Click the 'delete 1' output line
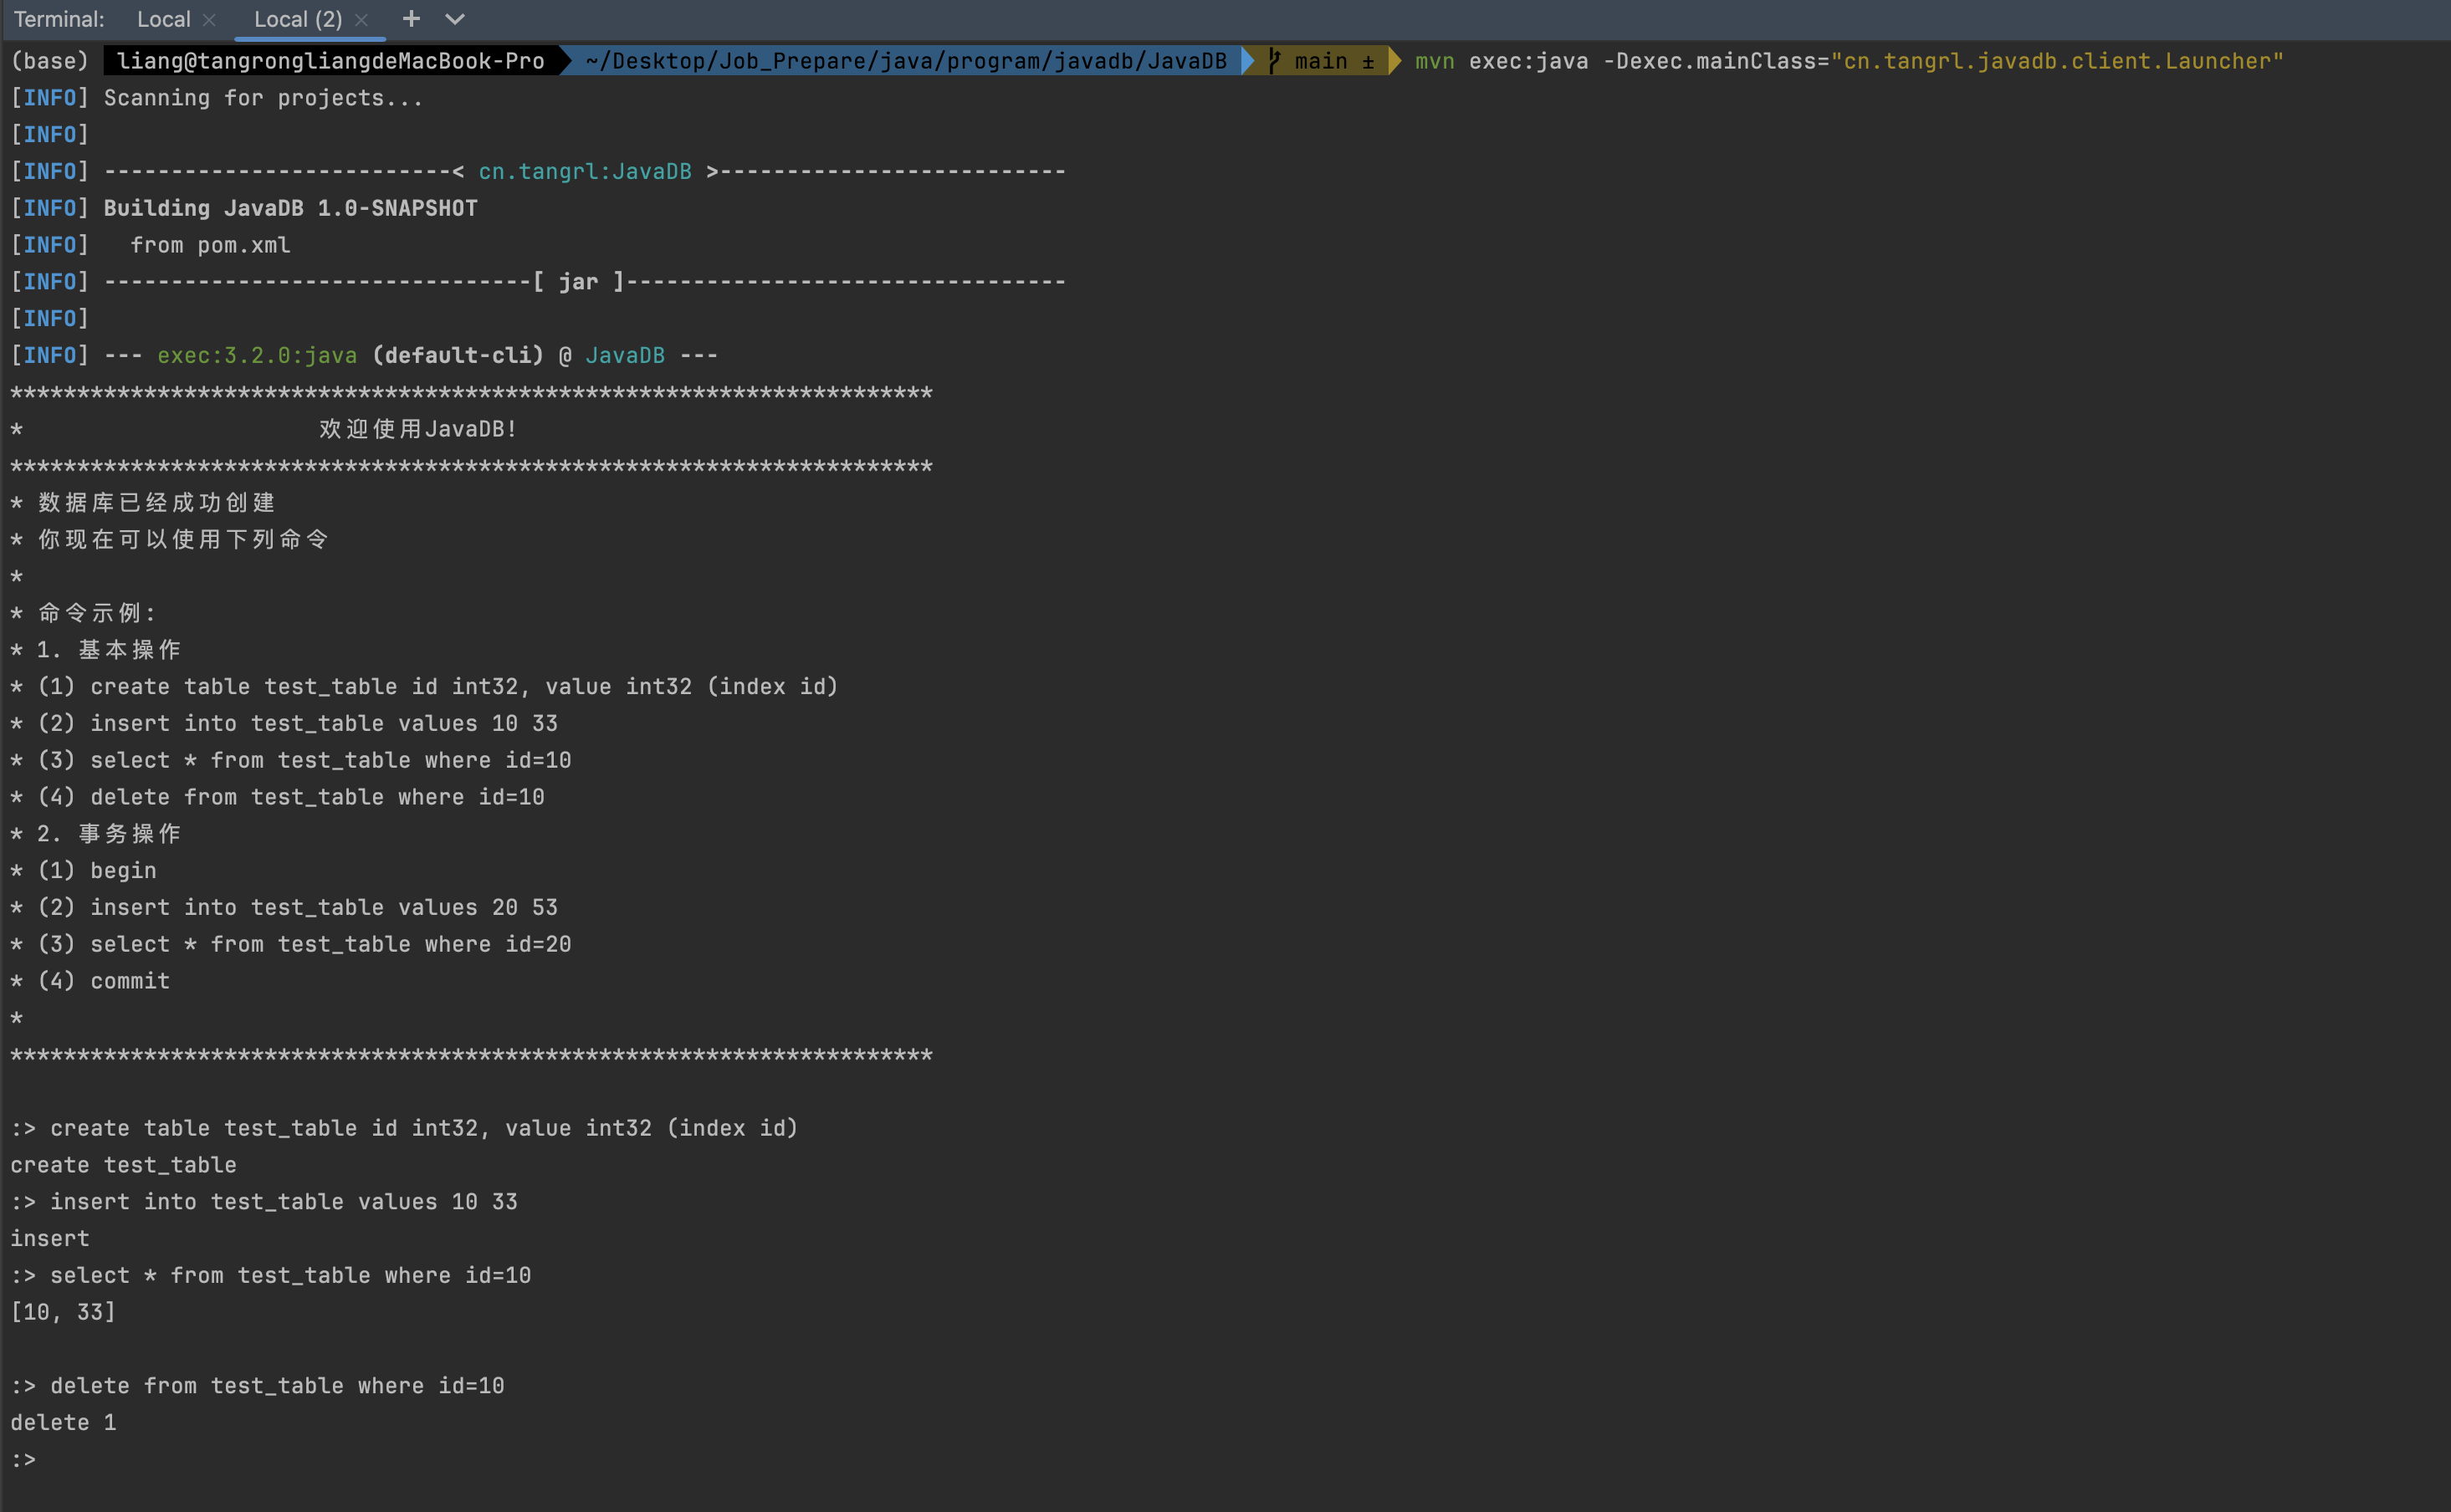The height and width of the screenshot is (1512, 2451). [x=63, y=1423]
